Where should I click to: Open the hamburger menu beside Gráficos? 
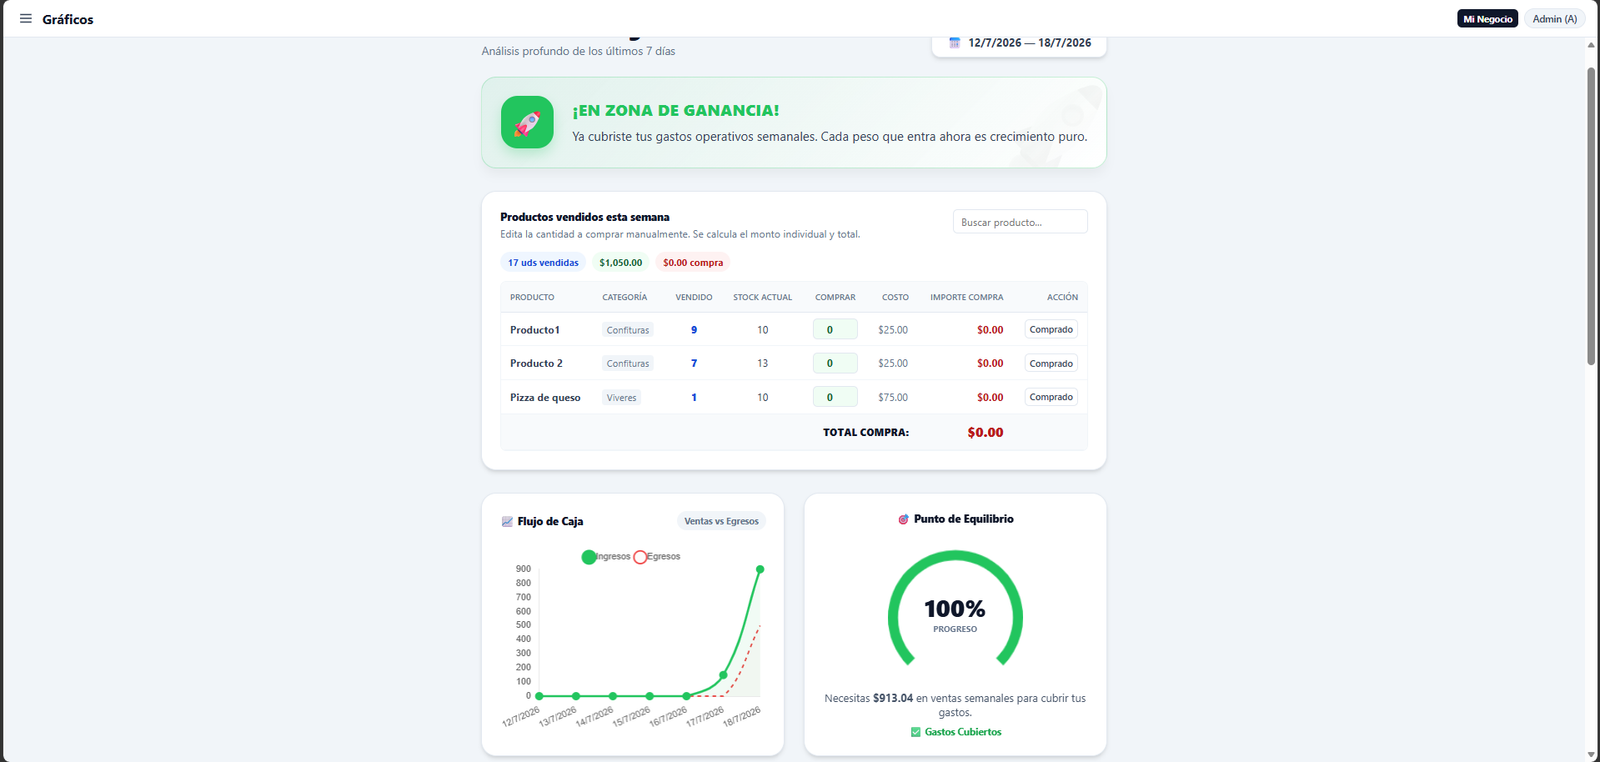(26, 19)
